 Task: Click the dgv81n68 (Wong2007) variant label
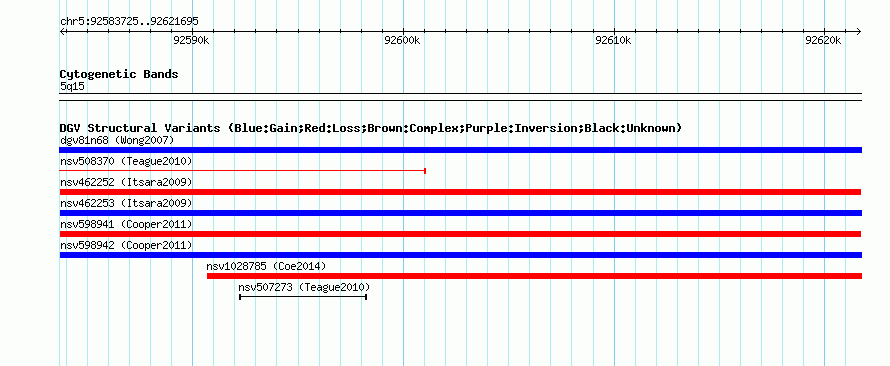click(x=117, y=140)
